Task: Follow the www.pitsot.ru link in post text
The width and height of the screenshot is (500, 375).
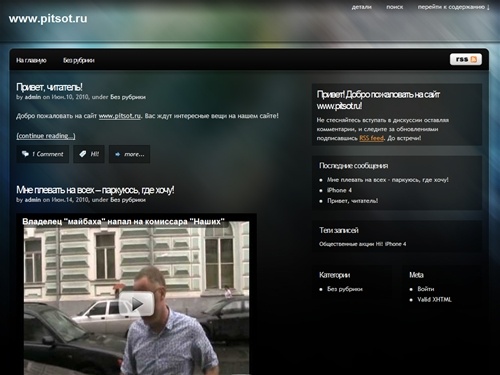Action: (x=120, y=116)
